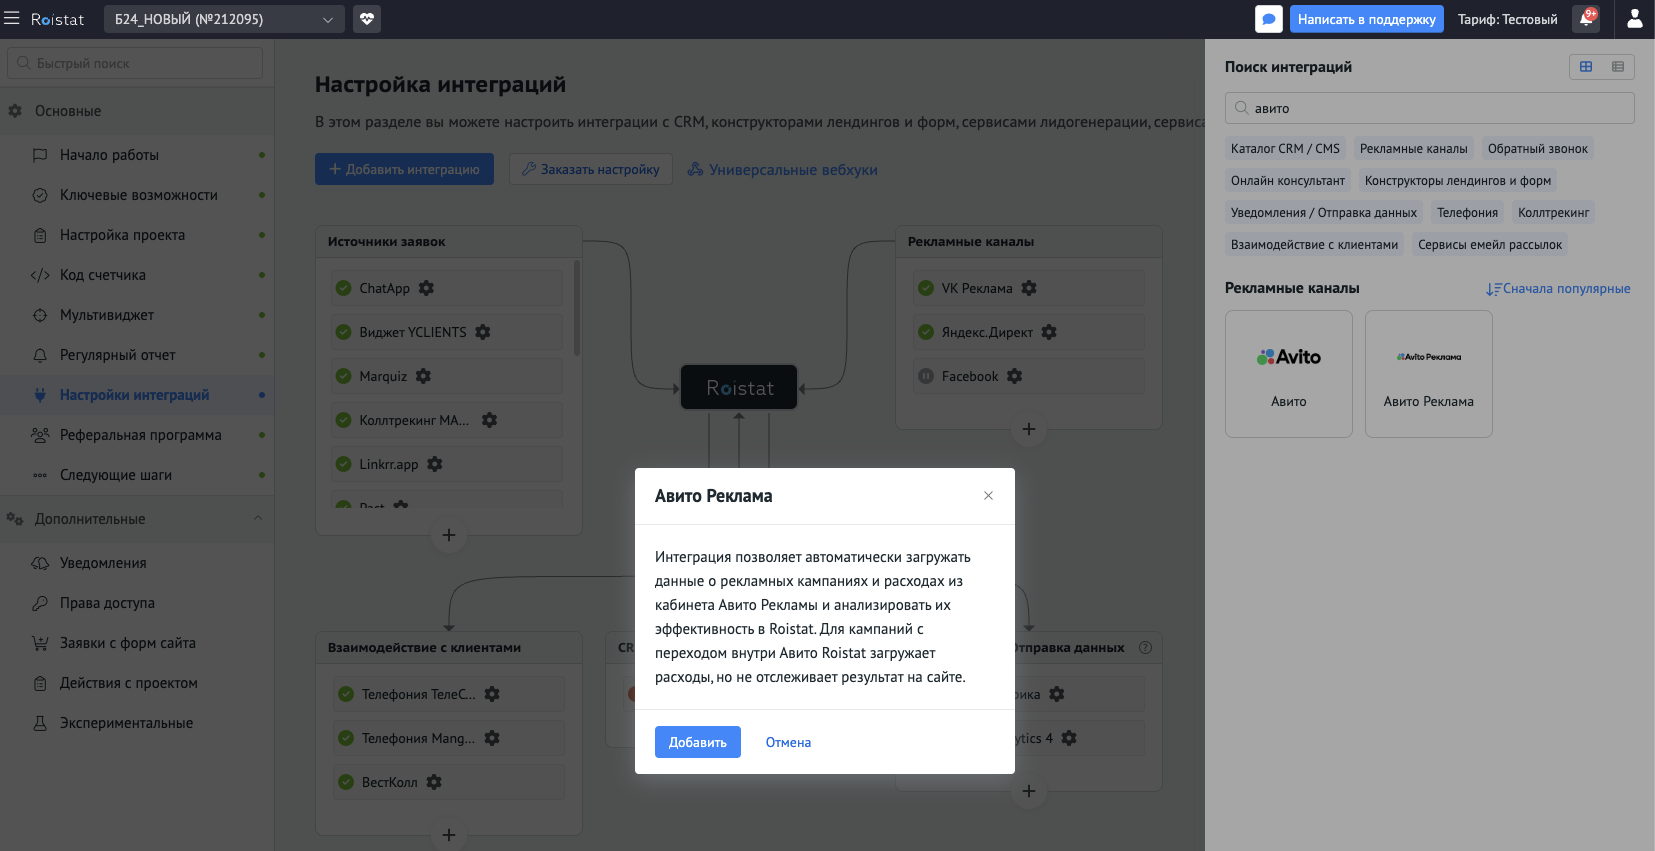Viewport: 1655px width, 851px height.
Task: Click Заказать настройку button
Action: (591, 169)
